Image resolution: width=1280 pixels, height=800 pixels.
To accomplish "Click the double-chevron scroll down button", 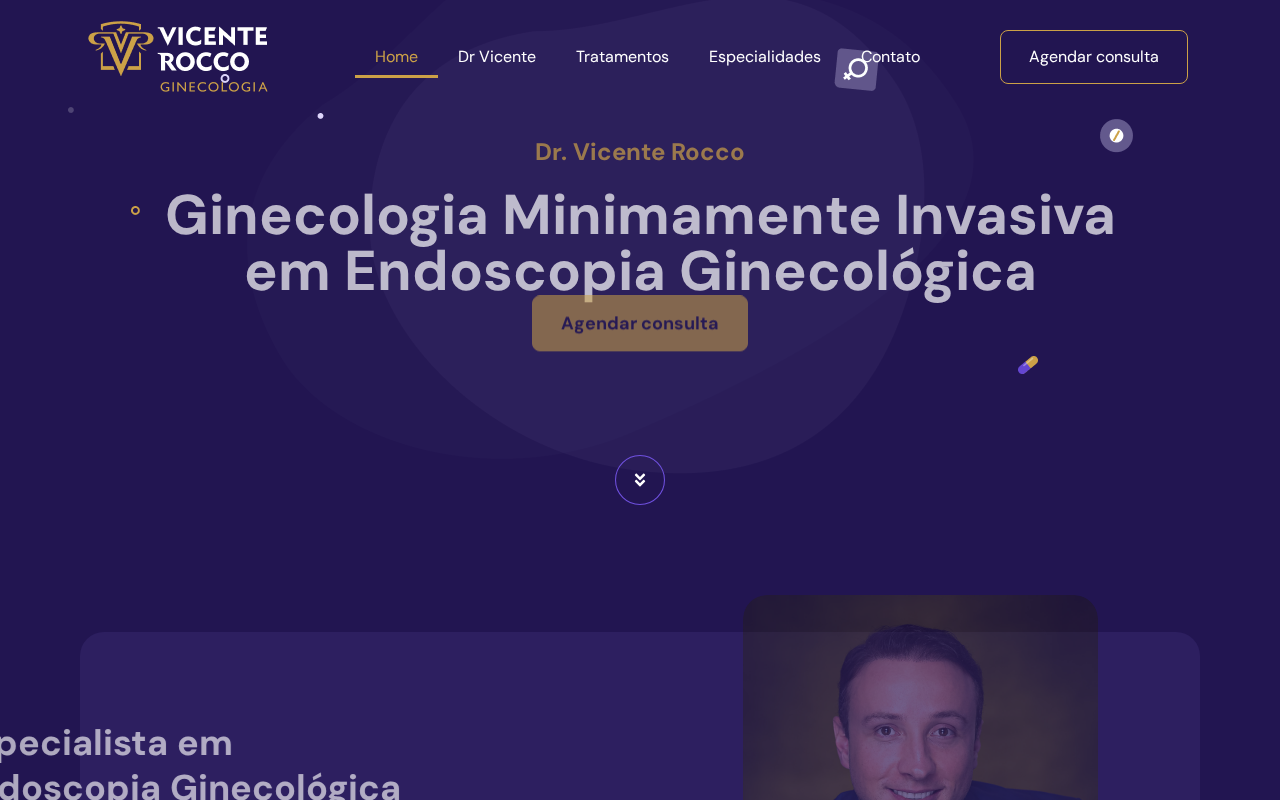I will coord(640,480).
